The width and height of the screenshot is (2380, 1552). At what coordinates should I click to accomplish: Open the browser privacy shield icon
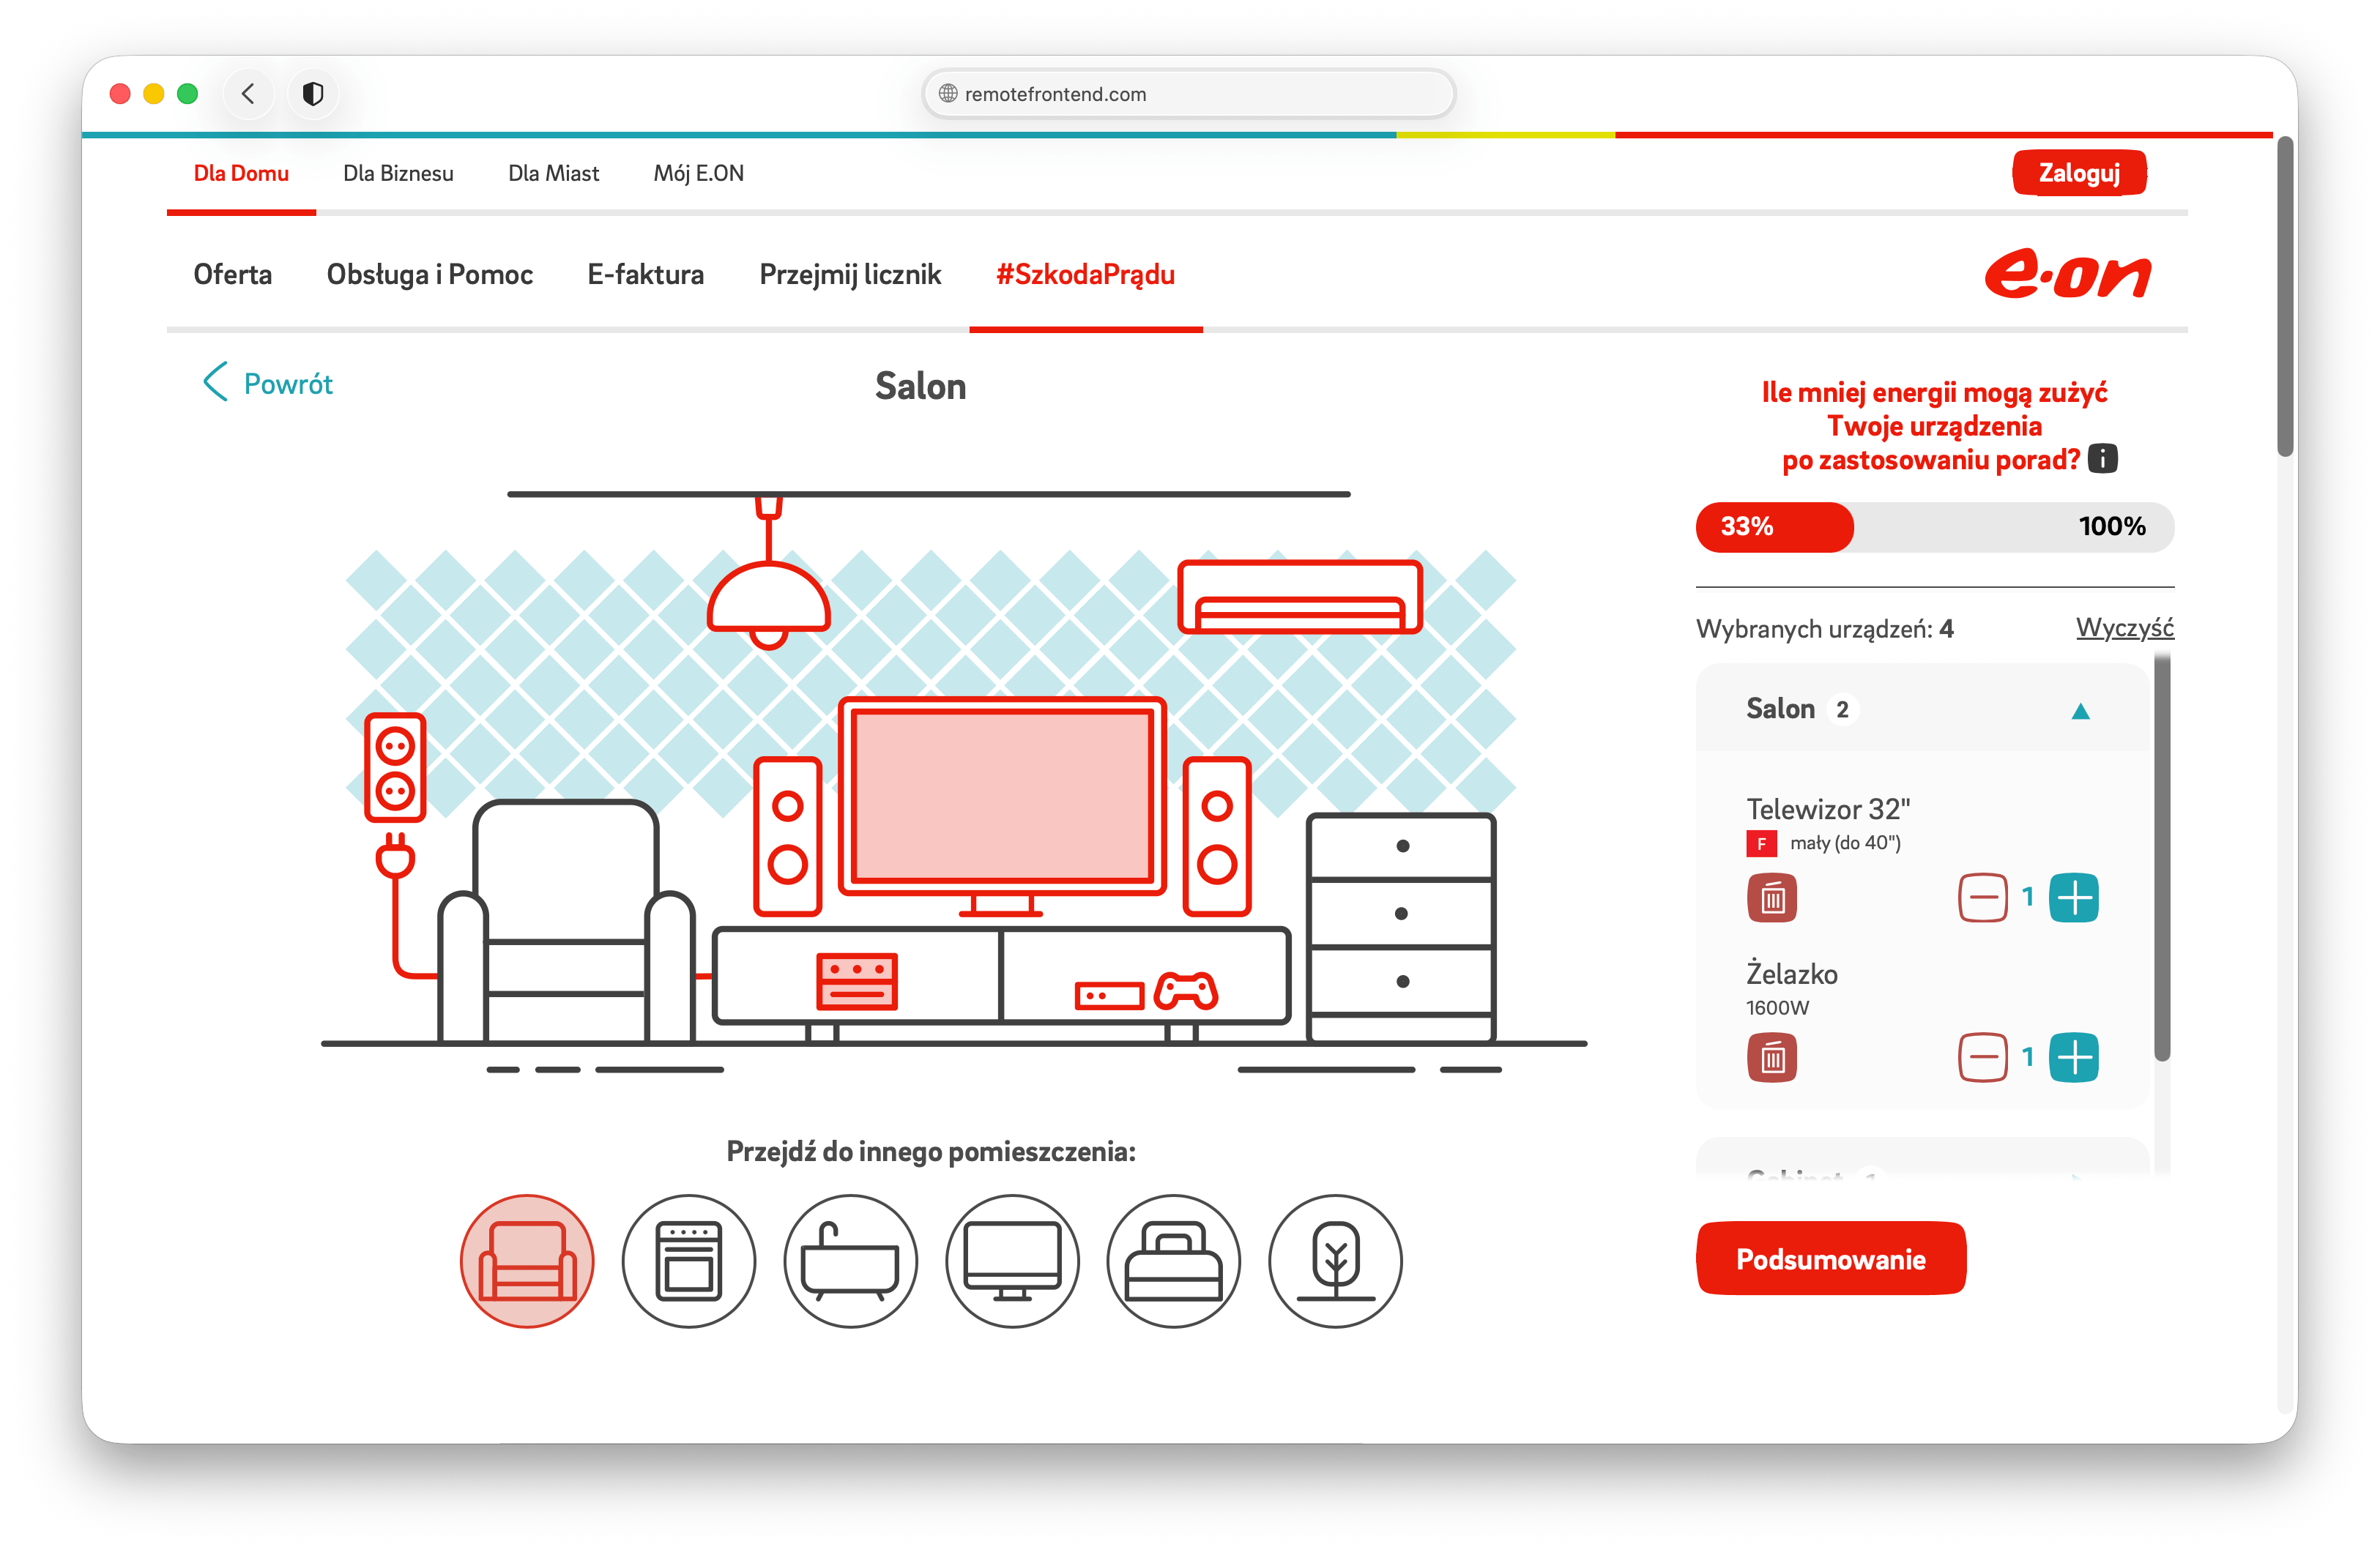tap(313, 94)
